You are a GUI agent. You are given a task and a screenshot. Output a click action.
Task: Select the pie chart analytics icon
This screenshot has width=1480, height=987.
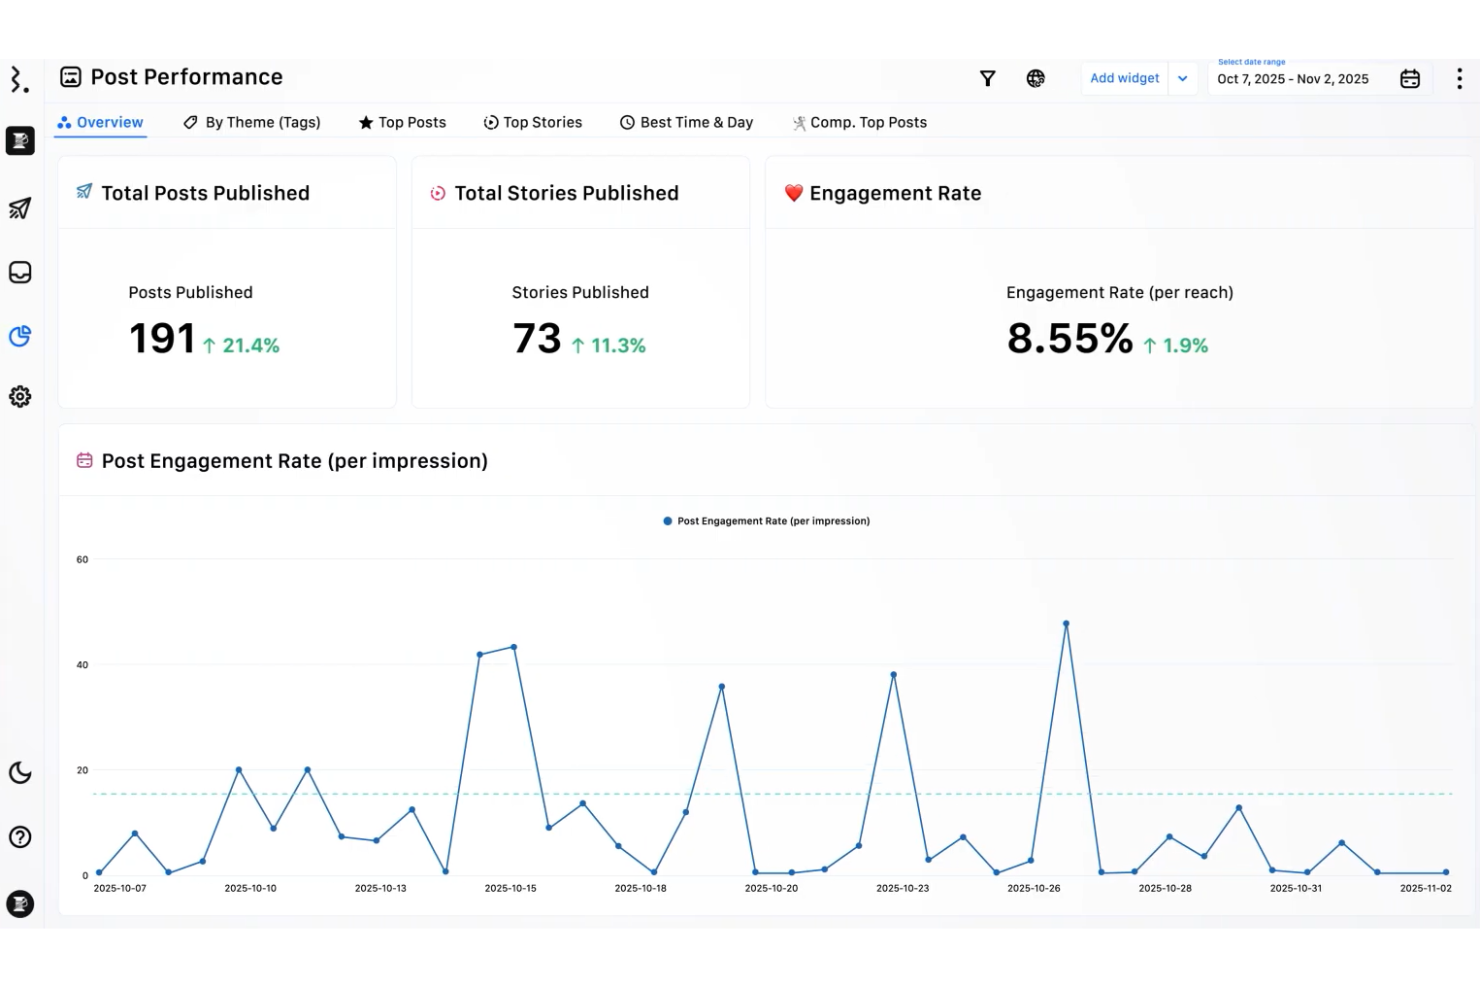20,337
